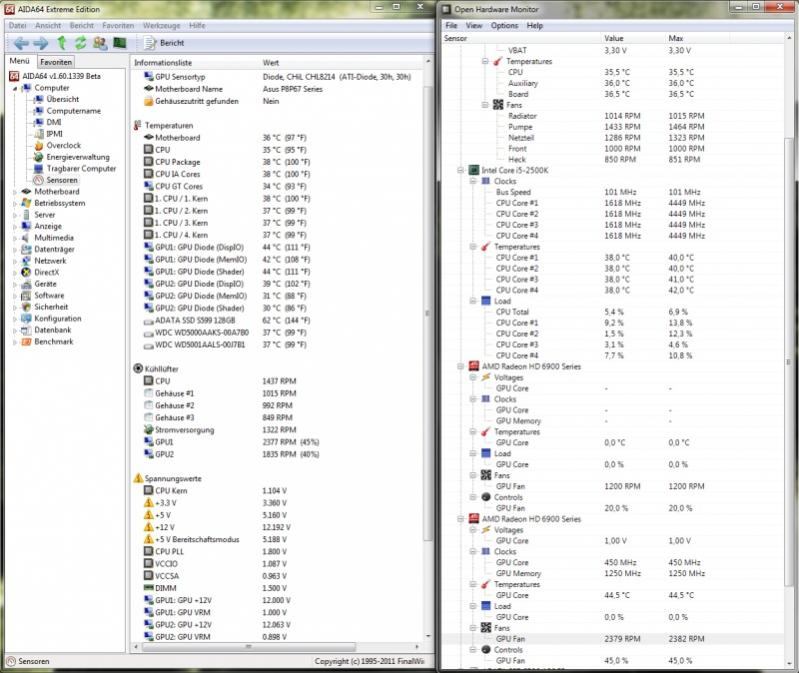The image size is (799, 673).
Task: Expand the Server tree node
Action: click(15, 215)
